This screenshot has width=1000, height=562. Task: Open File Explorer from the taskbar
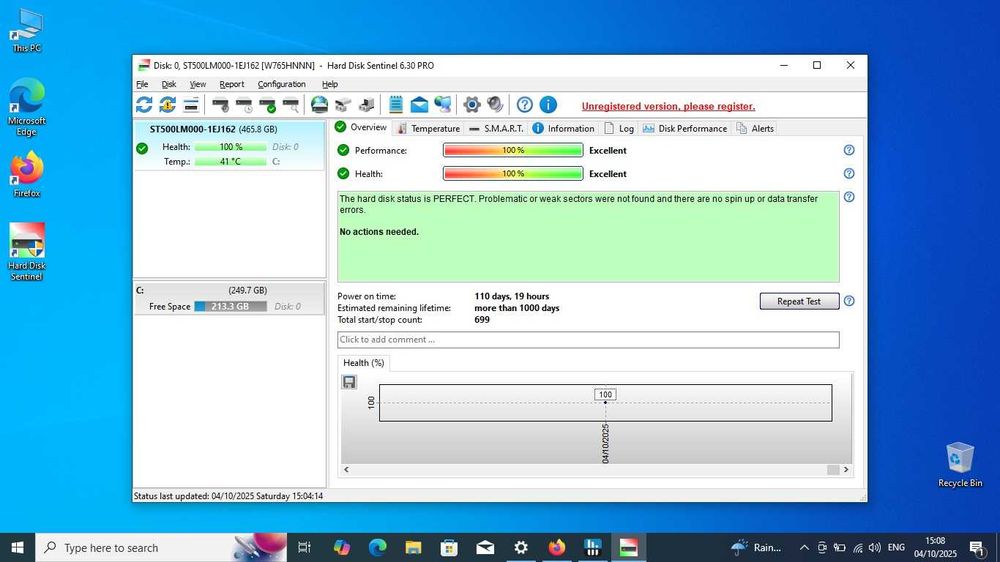coord(413,547)
